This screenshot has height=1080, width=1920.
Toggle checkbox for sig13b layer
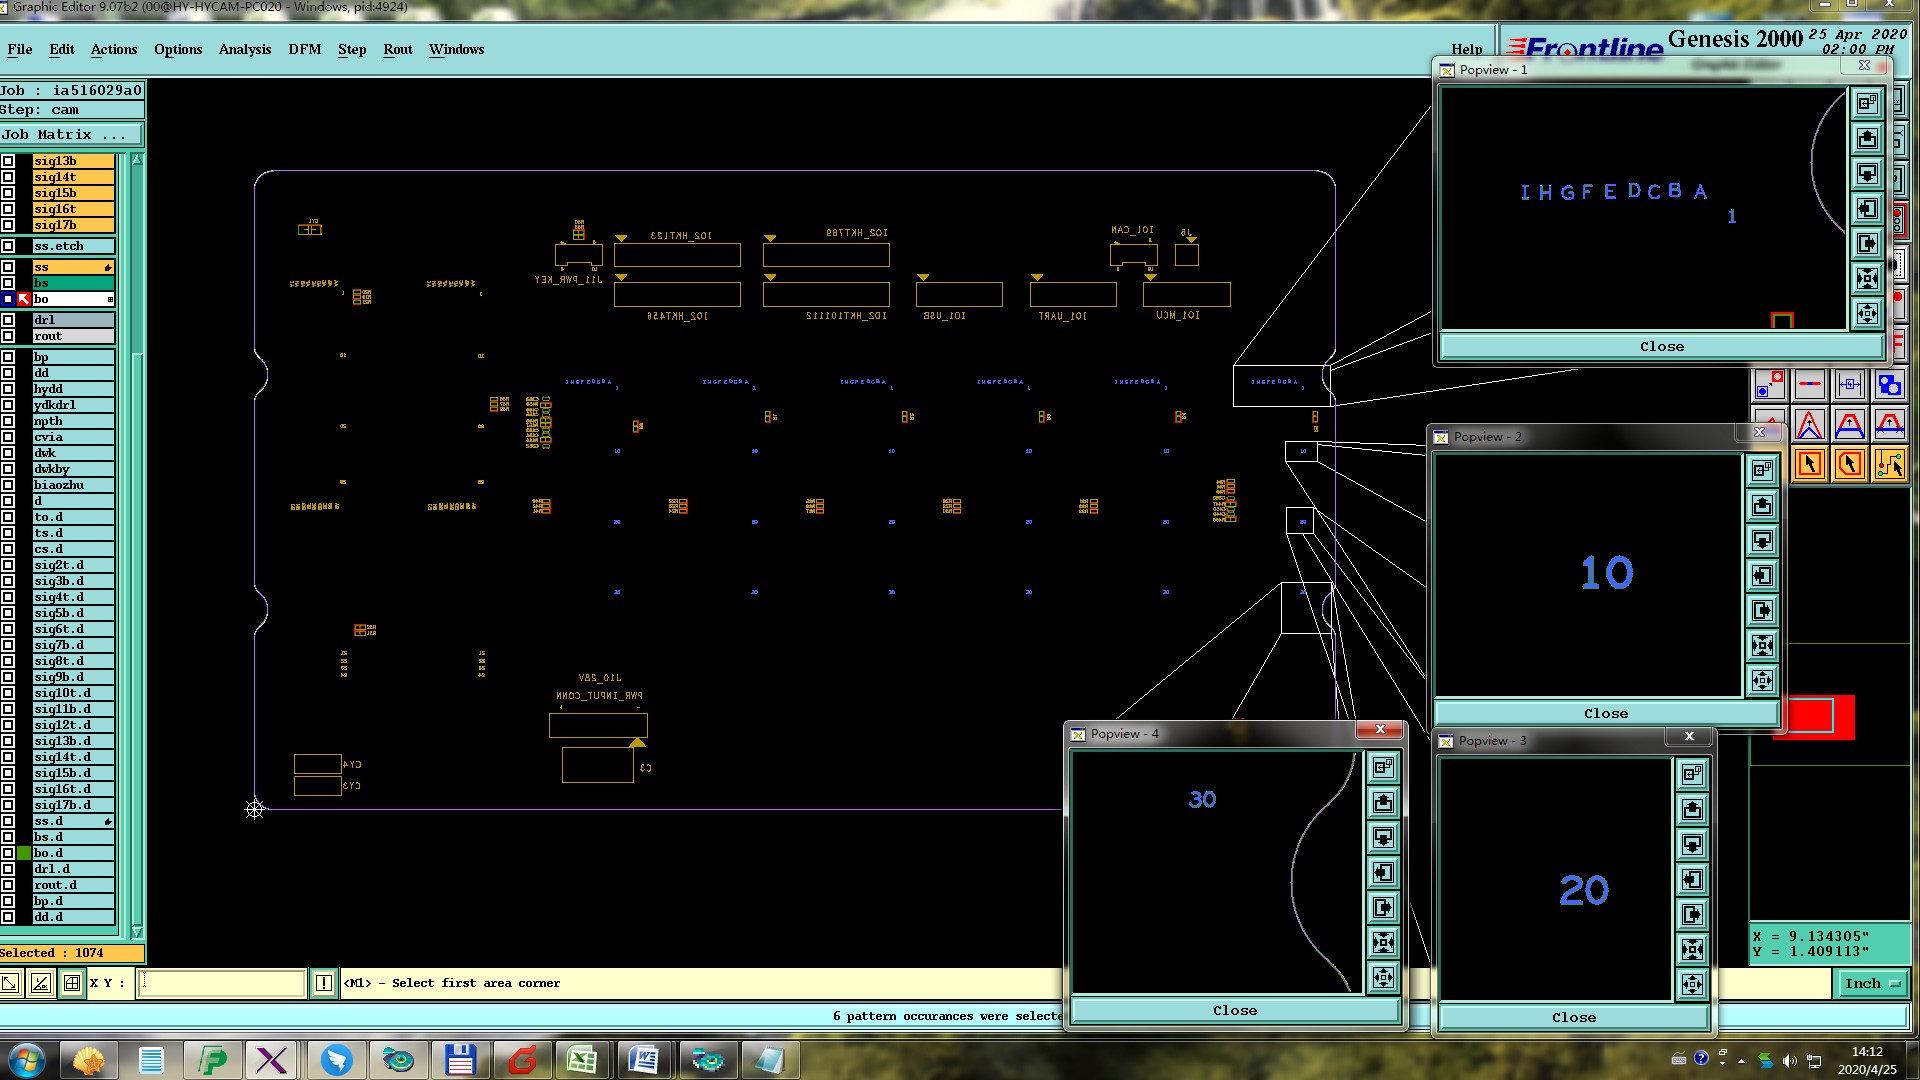8,161
